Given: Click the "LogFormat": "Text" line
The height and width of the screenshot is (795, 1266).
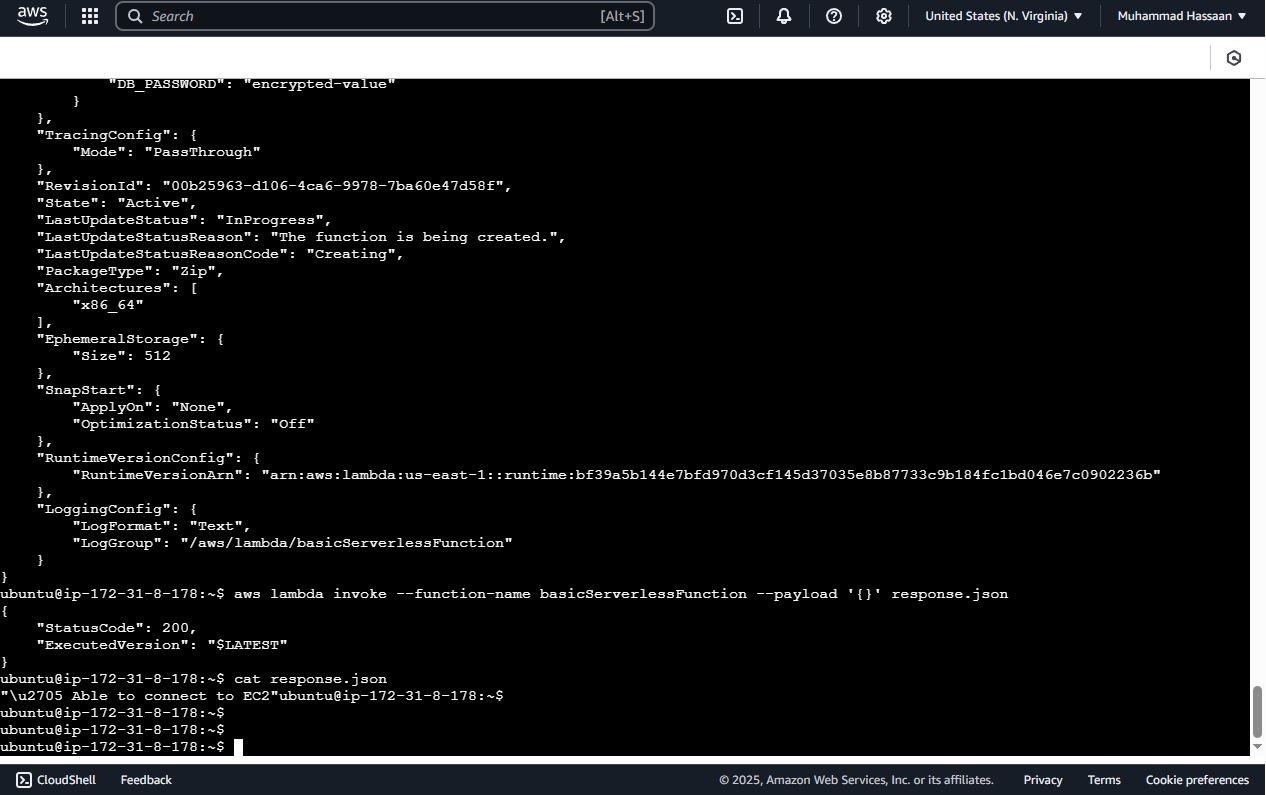Looking at the screenshot, I should click(162, 526).
